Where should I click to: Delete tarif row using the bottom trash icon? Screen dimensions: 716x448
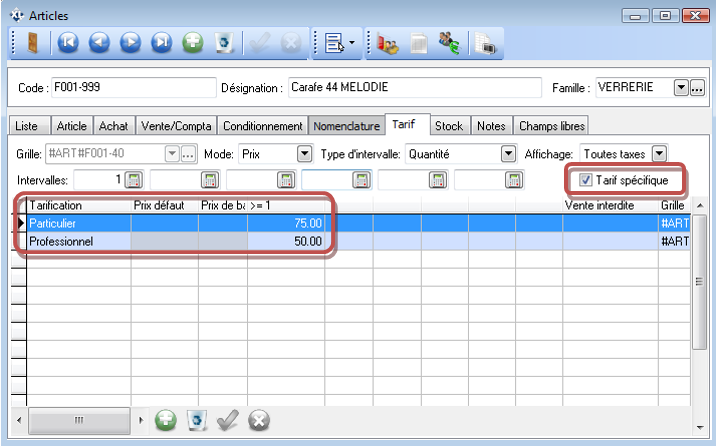tap(197, 420)
